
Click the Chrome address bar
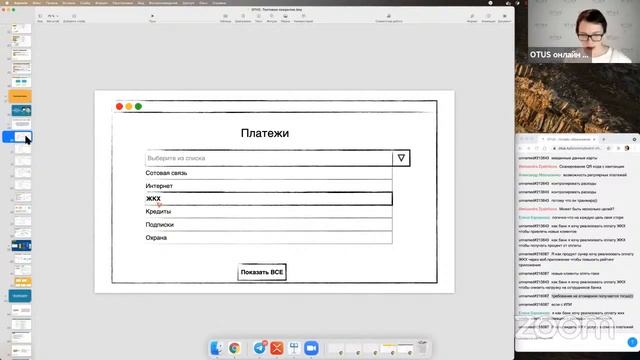[578, 148]
